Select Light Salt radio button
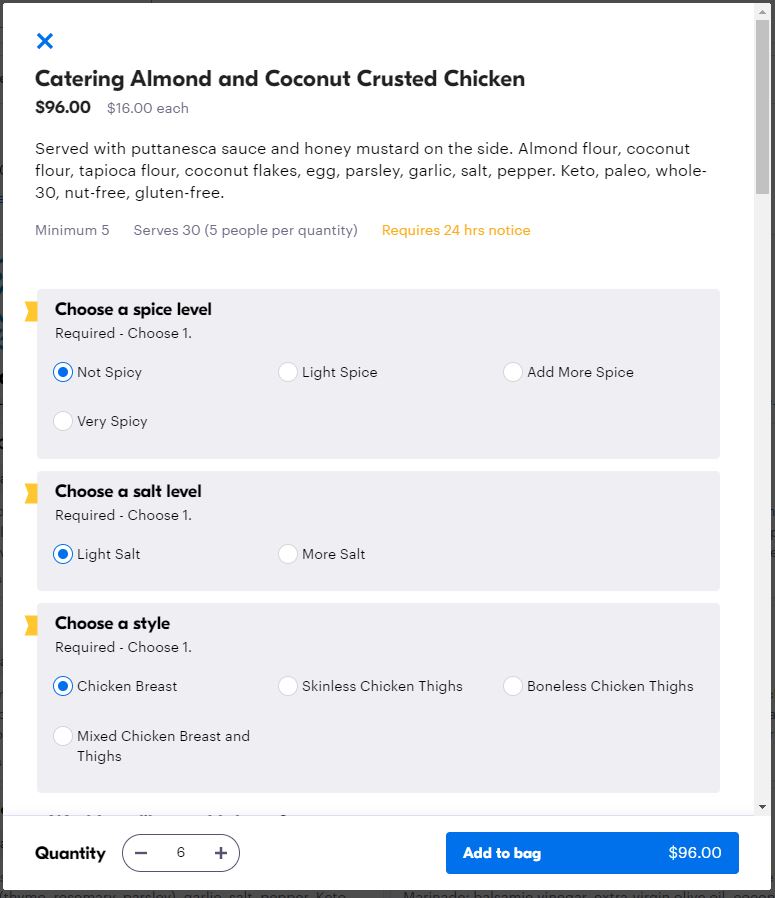Viewport: 775px width, 898px height. pyautogui.click(x=63, y=554)
